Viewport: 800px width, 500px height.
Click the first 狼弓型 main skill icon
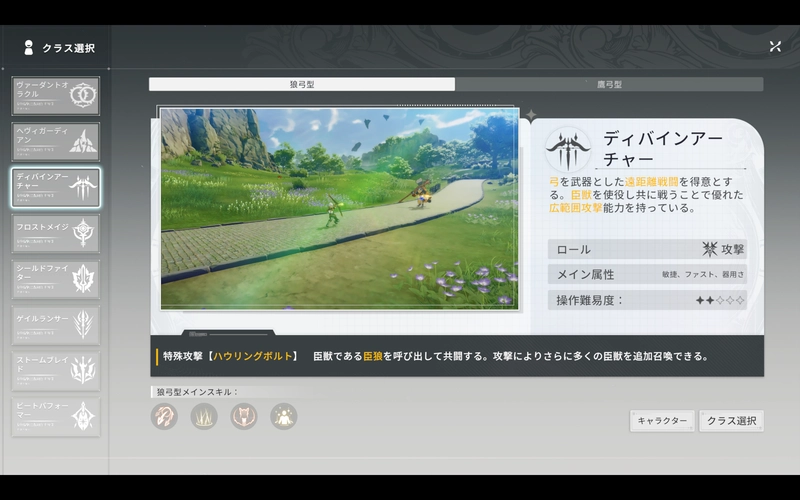[x=164, y=416]
